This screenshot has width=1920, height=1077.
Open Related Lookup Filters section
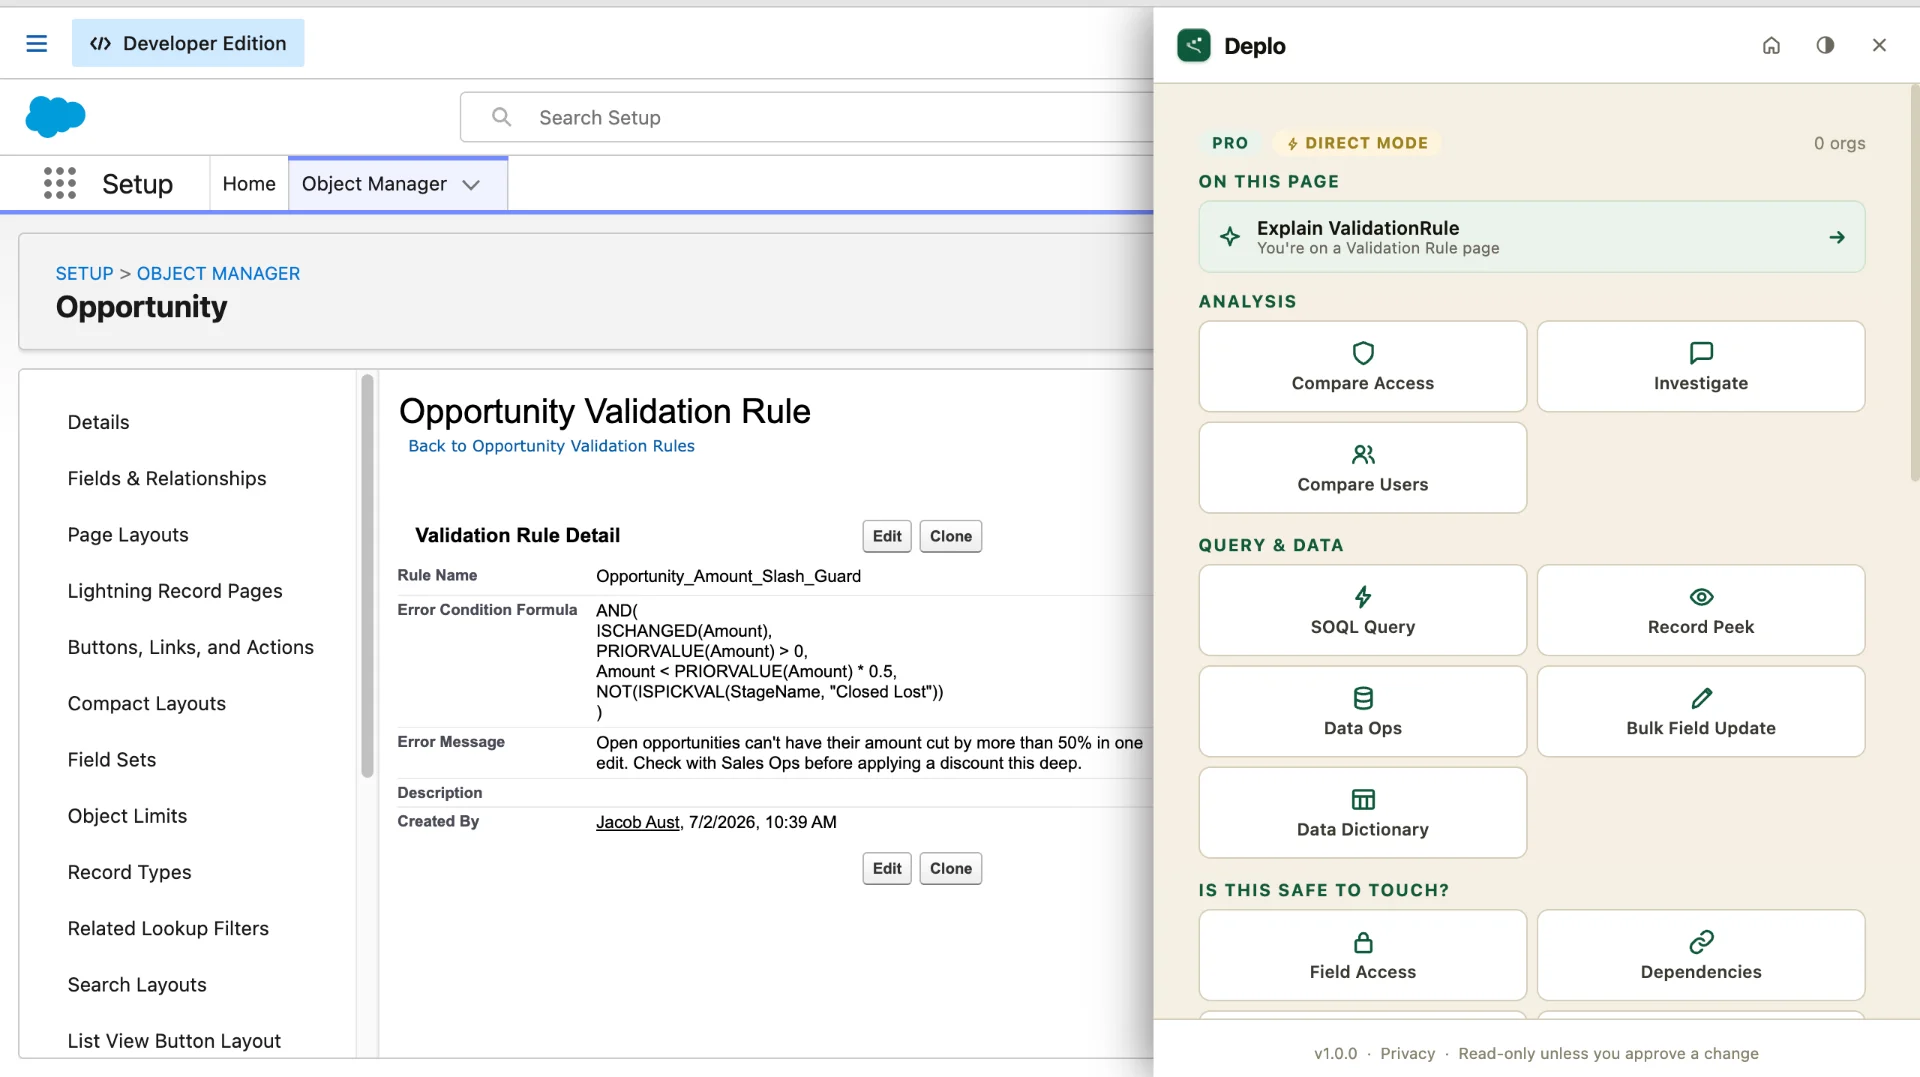click(168, 928)
